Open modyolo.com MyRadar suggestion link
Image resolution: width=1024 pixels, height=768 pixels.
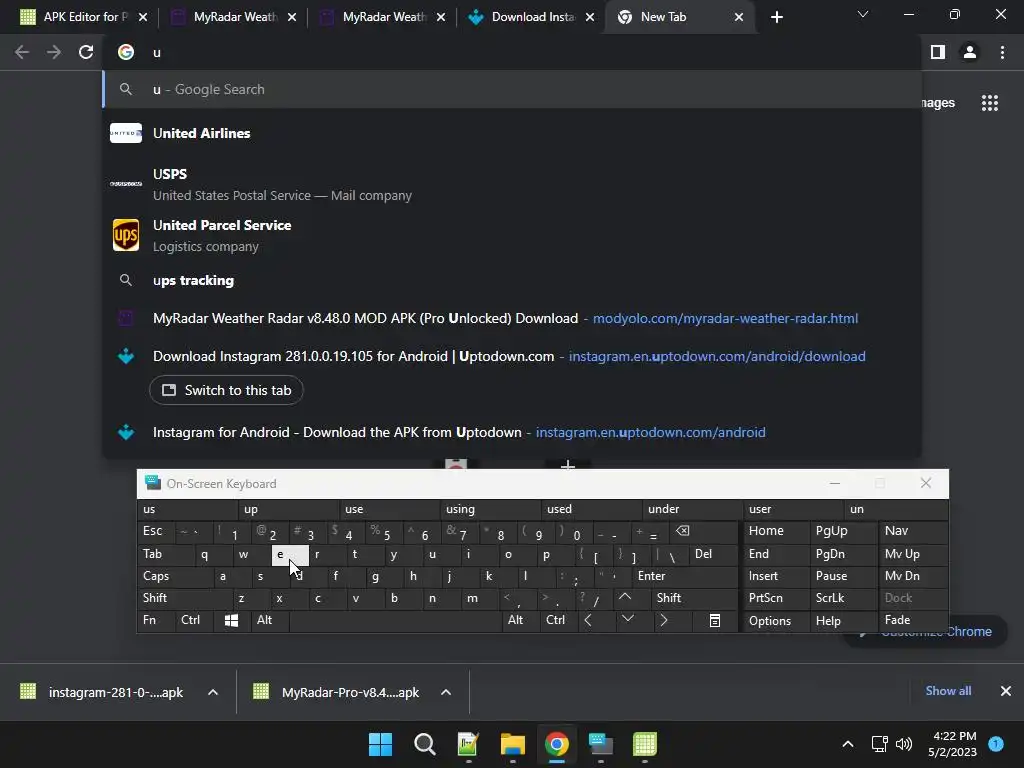[x=512, y=319]
